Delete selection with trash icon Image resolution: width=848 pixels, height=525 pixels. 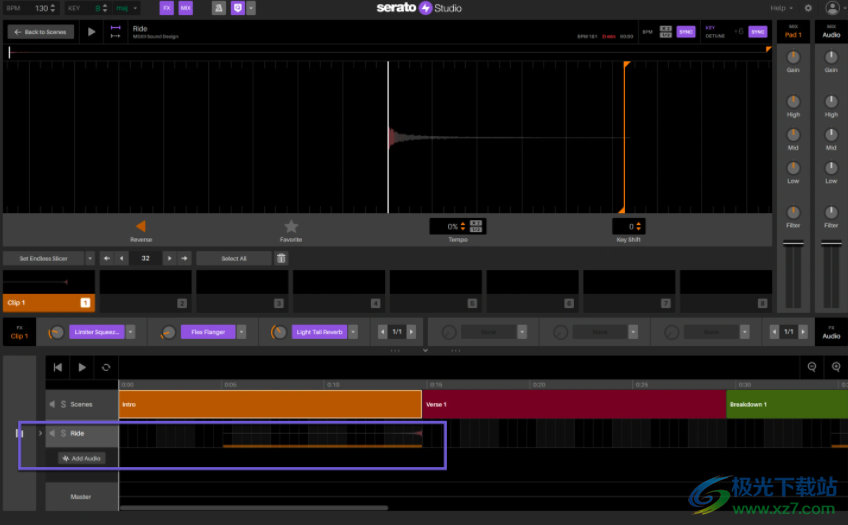tap(281, 258)
